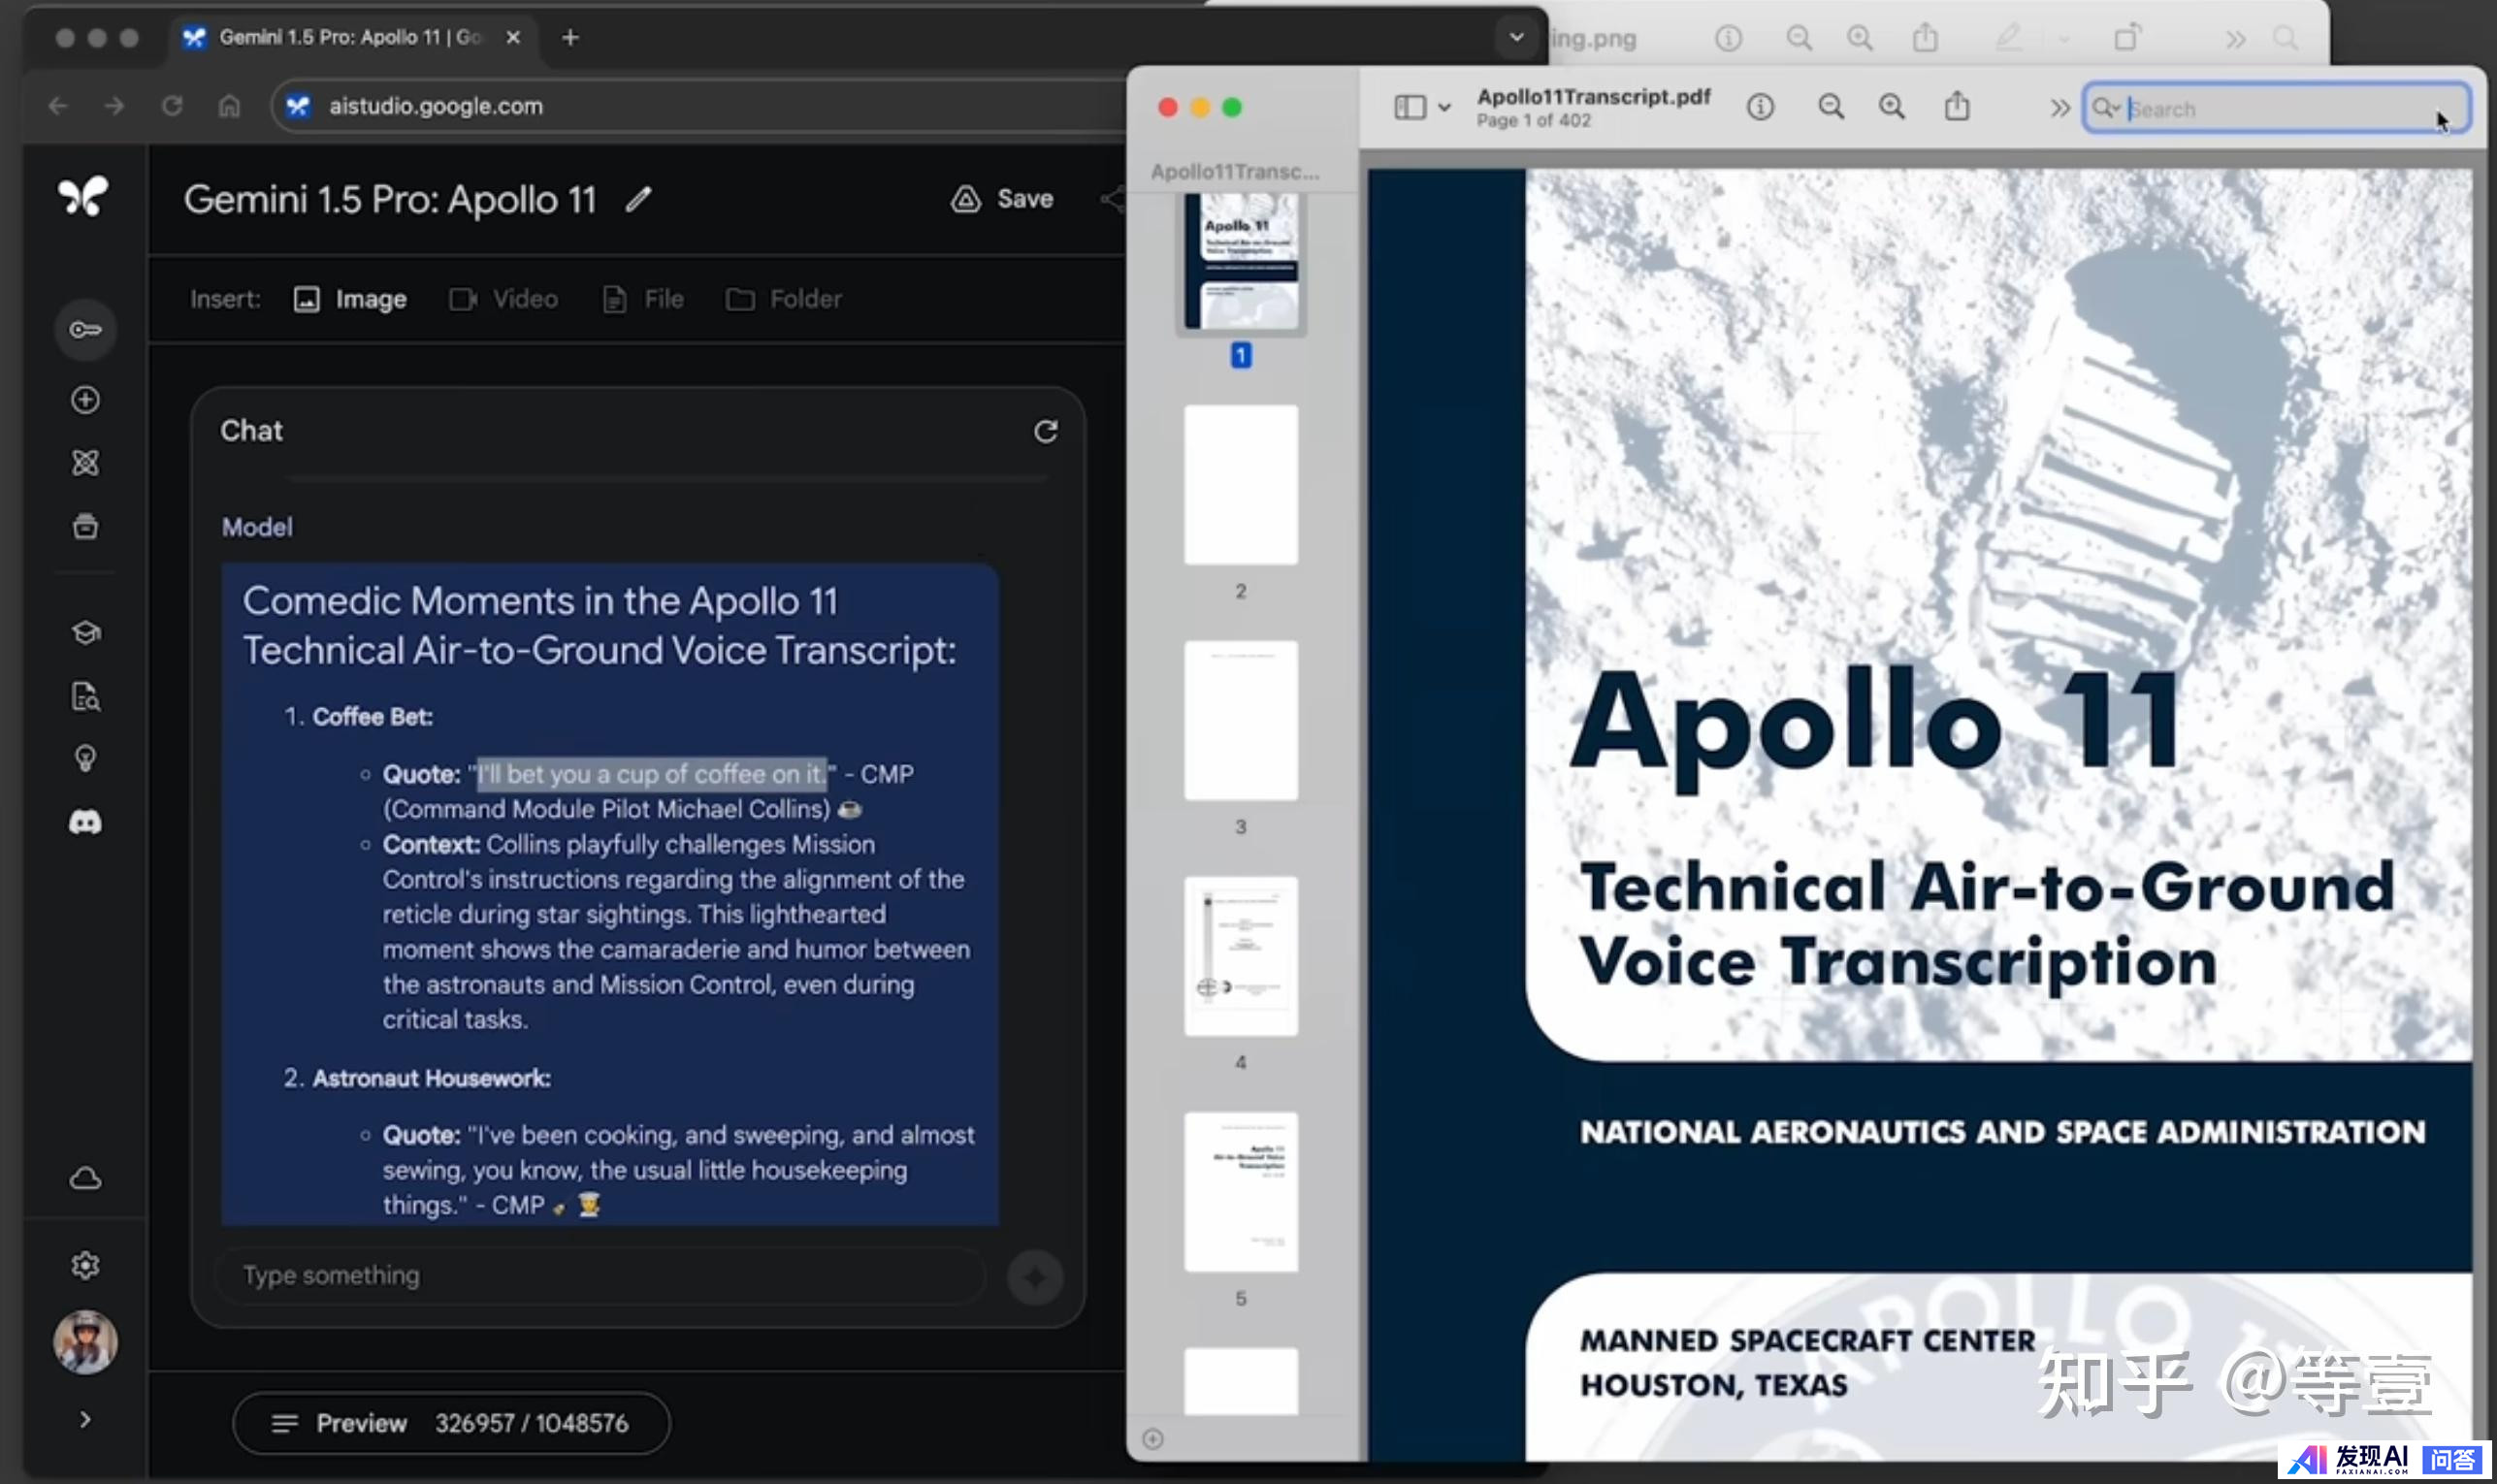
Task: Click the Preview Search field
Action: coord(2277,108)
